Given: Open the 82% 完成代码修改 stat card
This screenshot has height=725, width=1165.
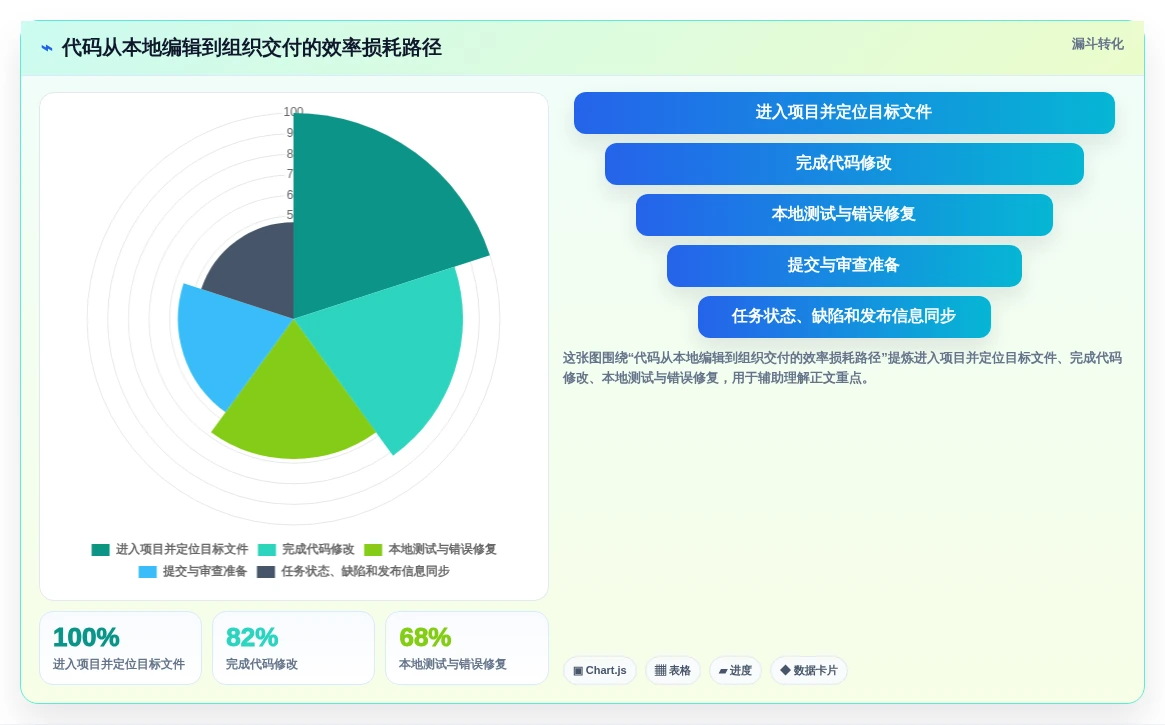Looking at the screenshot, I should (x=293, y=648).
